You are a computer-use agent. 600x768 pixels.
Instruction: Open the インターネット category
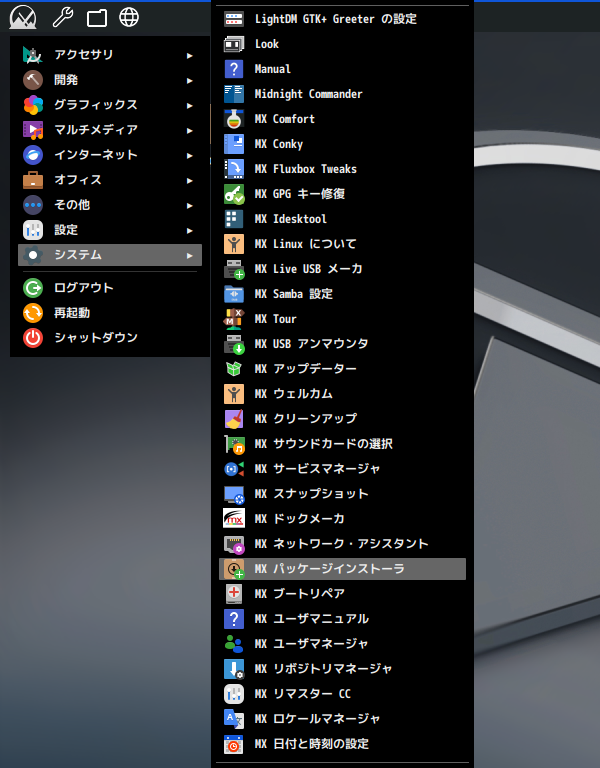(110, 155)
